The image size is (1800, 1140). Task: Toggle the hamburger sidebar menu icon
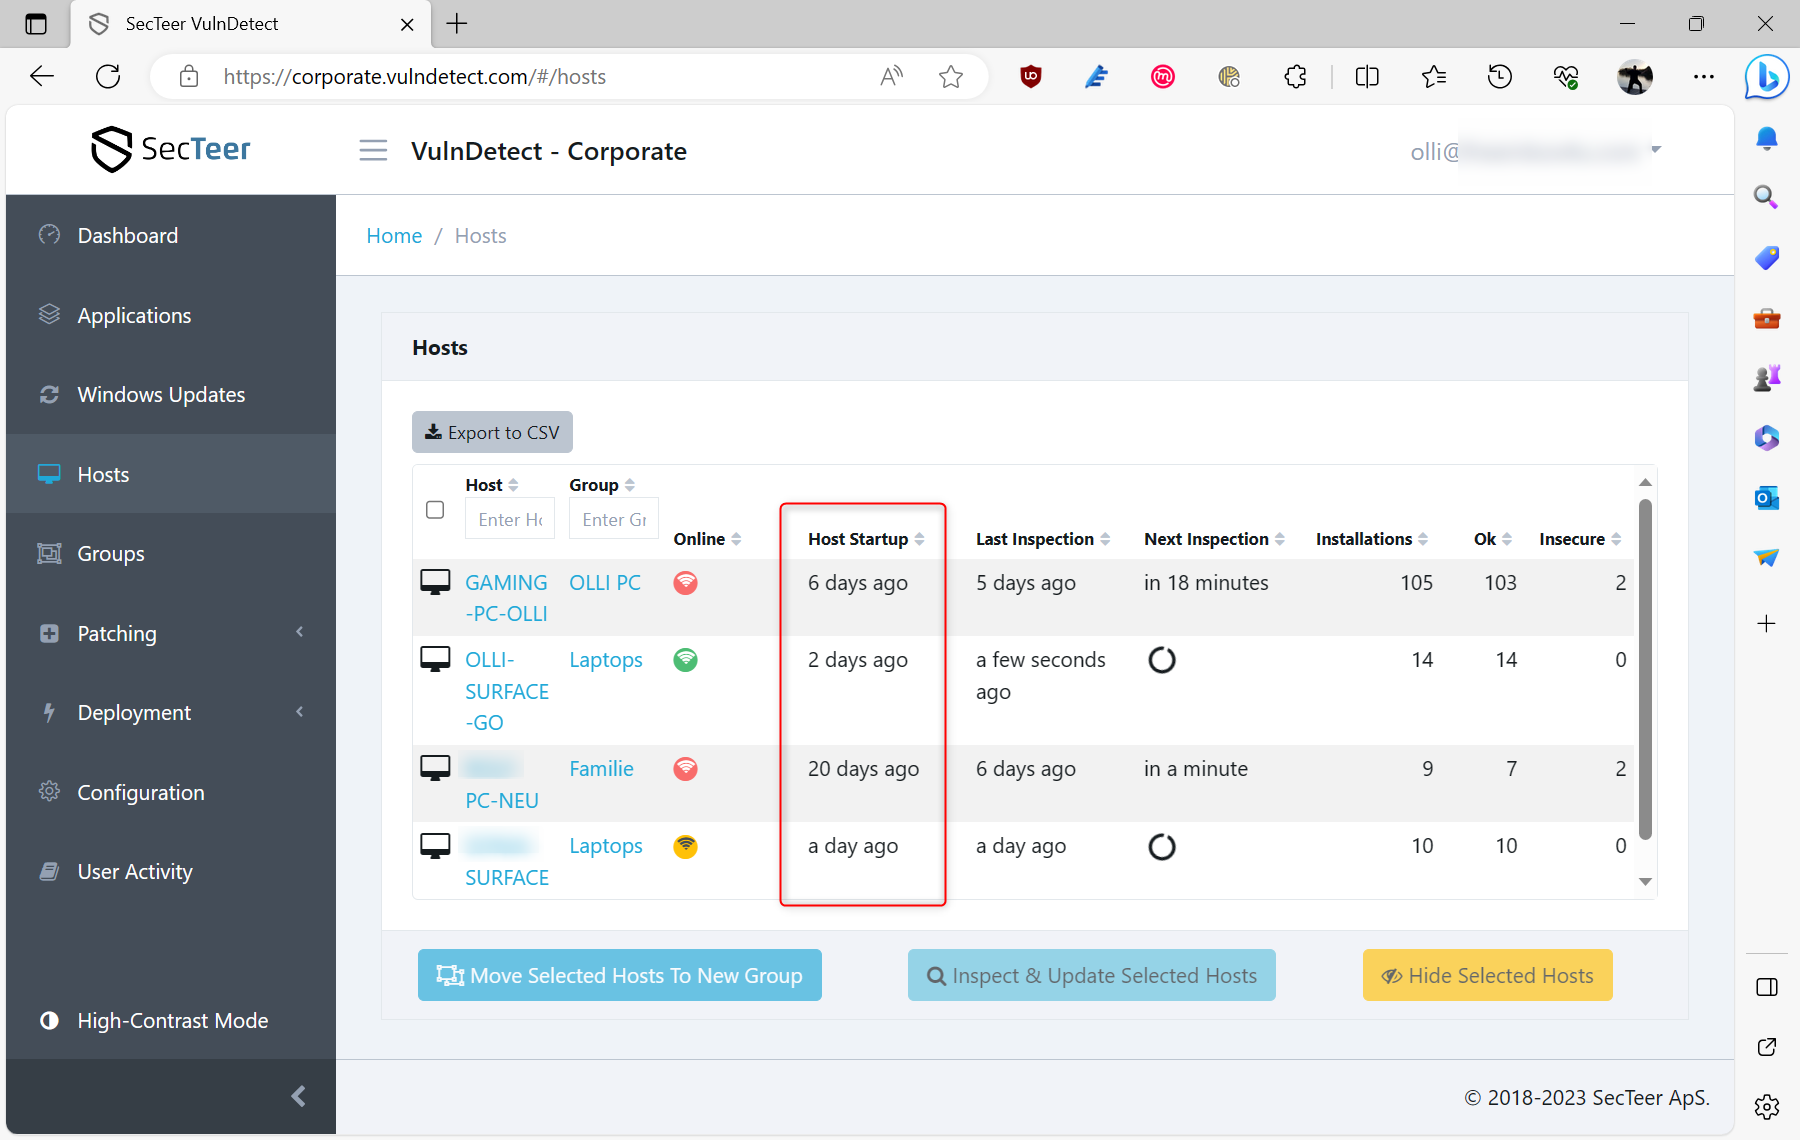(373, 151)
